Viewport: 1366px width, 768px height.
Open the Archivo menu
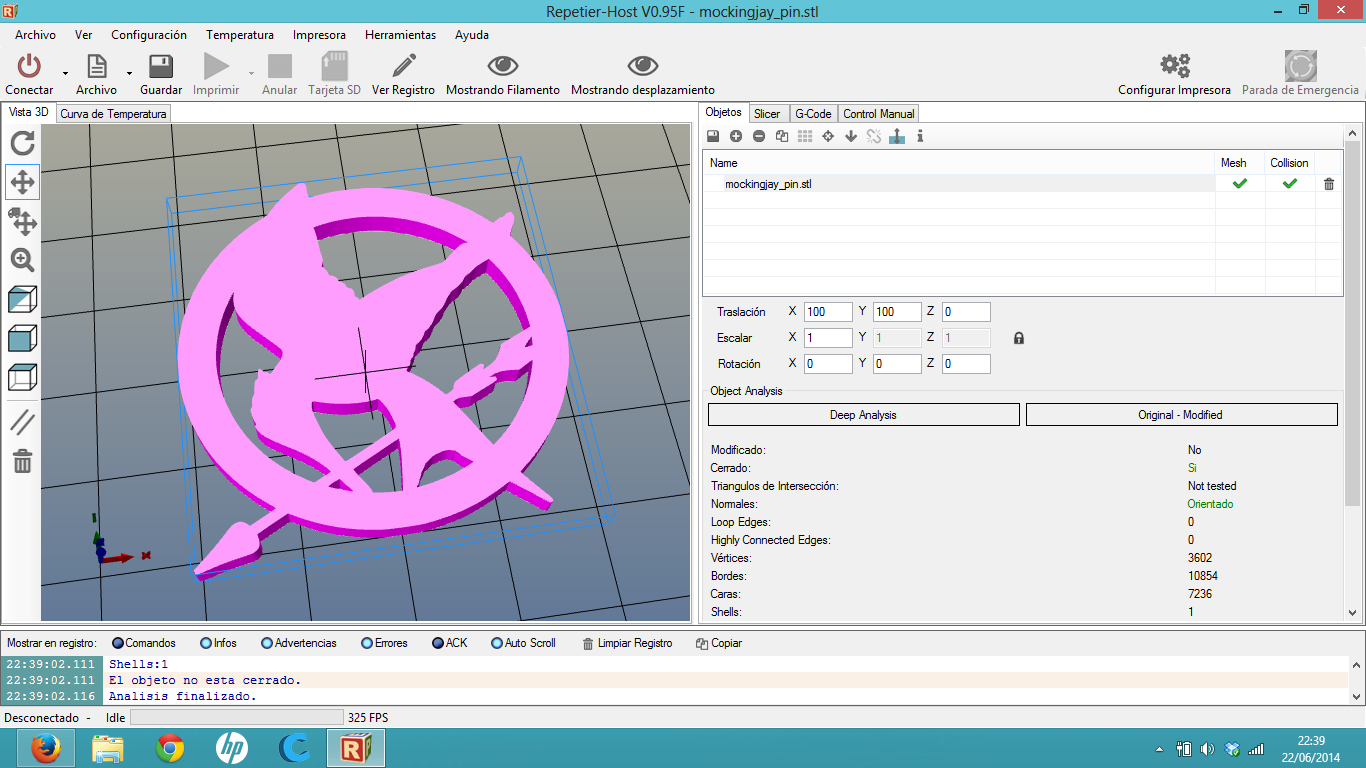(x=35, y=35)
